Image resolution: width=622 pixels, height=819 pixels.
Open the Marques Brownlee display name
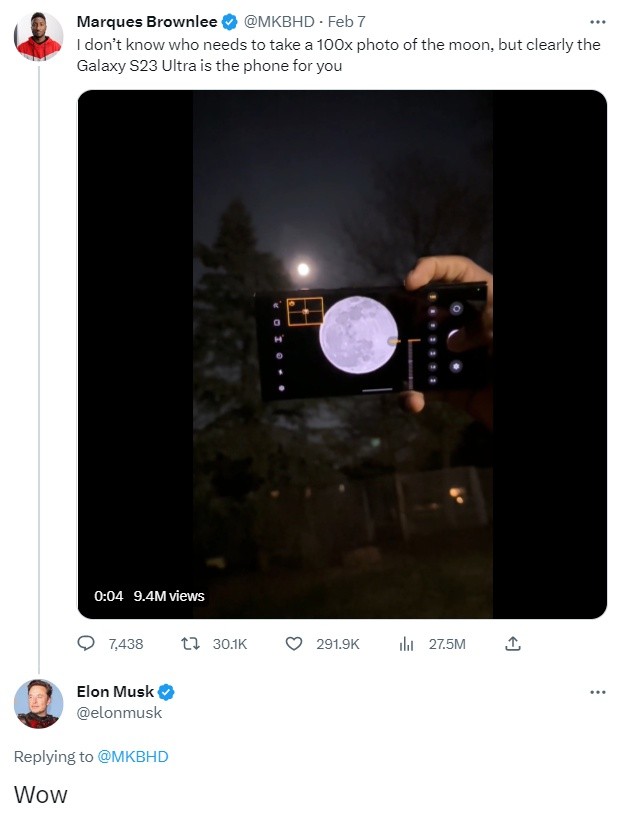(147, 21)
